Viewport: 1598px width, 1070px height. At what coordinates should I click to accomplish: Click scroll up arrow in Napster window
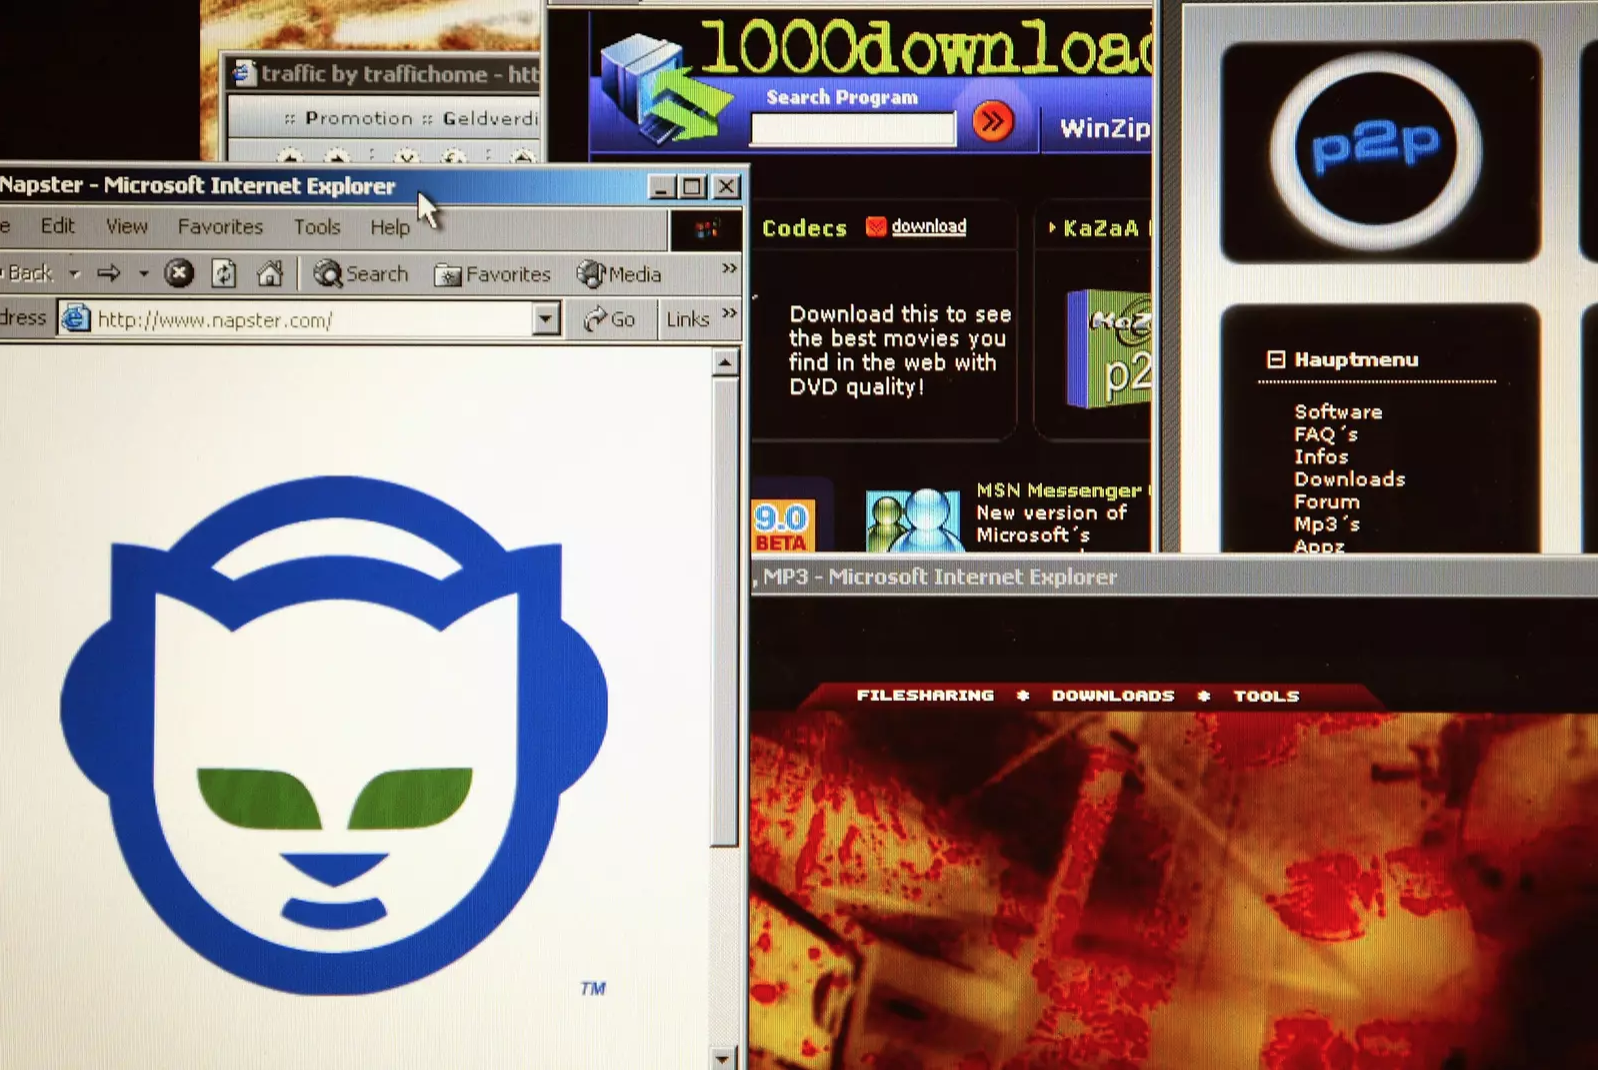pos(726,361)
